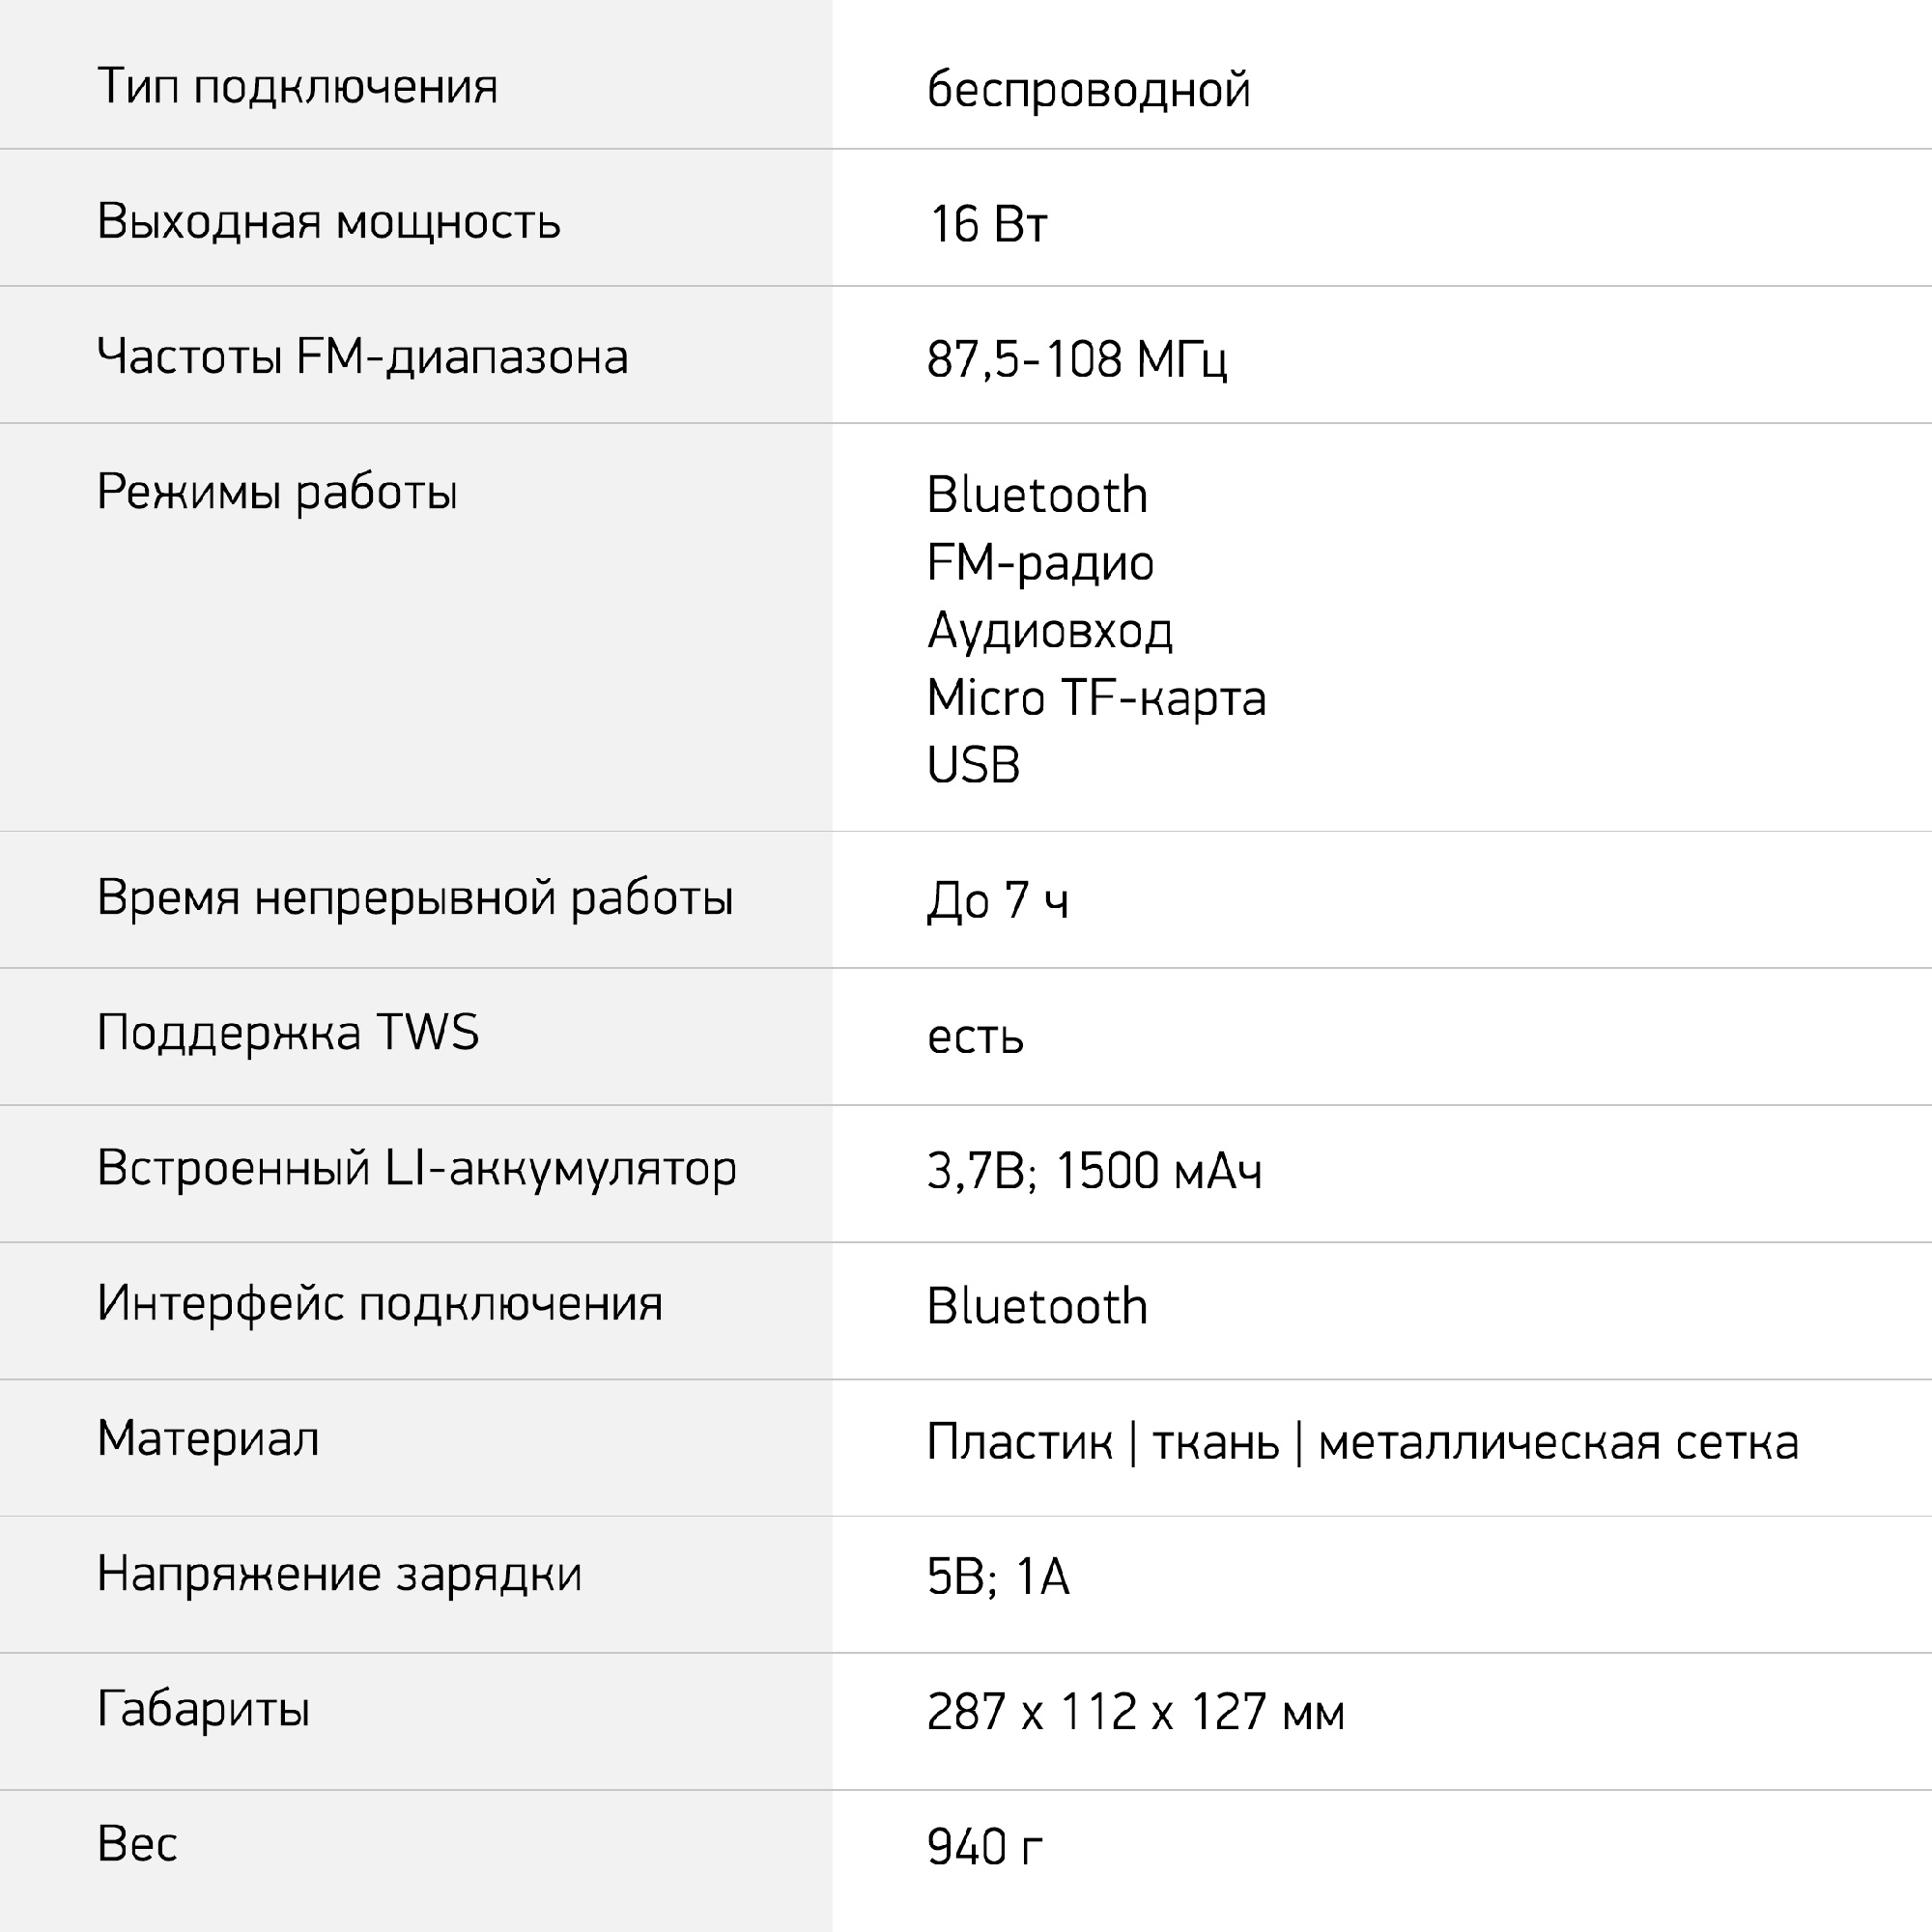Click the 'Поддержка TWS' label

pos(288,1033)
